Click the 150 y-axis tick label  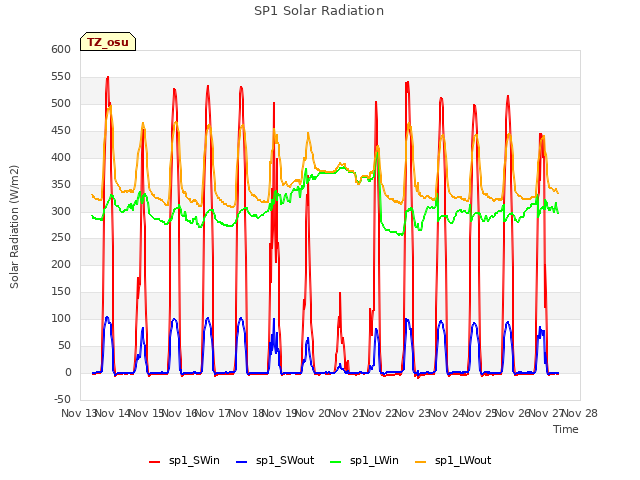[61, 291]
